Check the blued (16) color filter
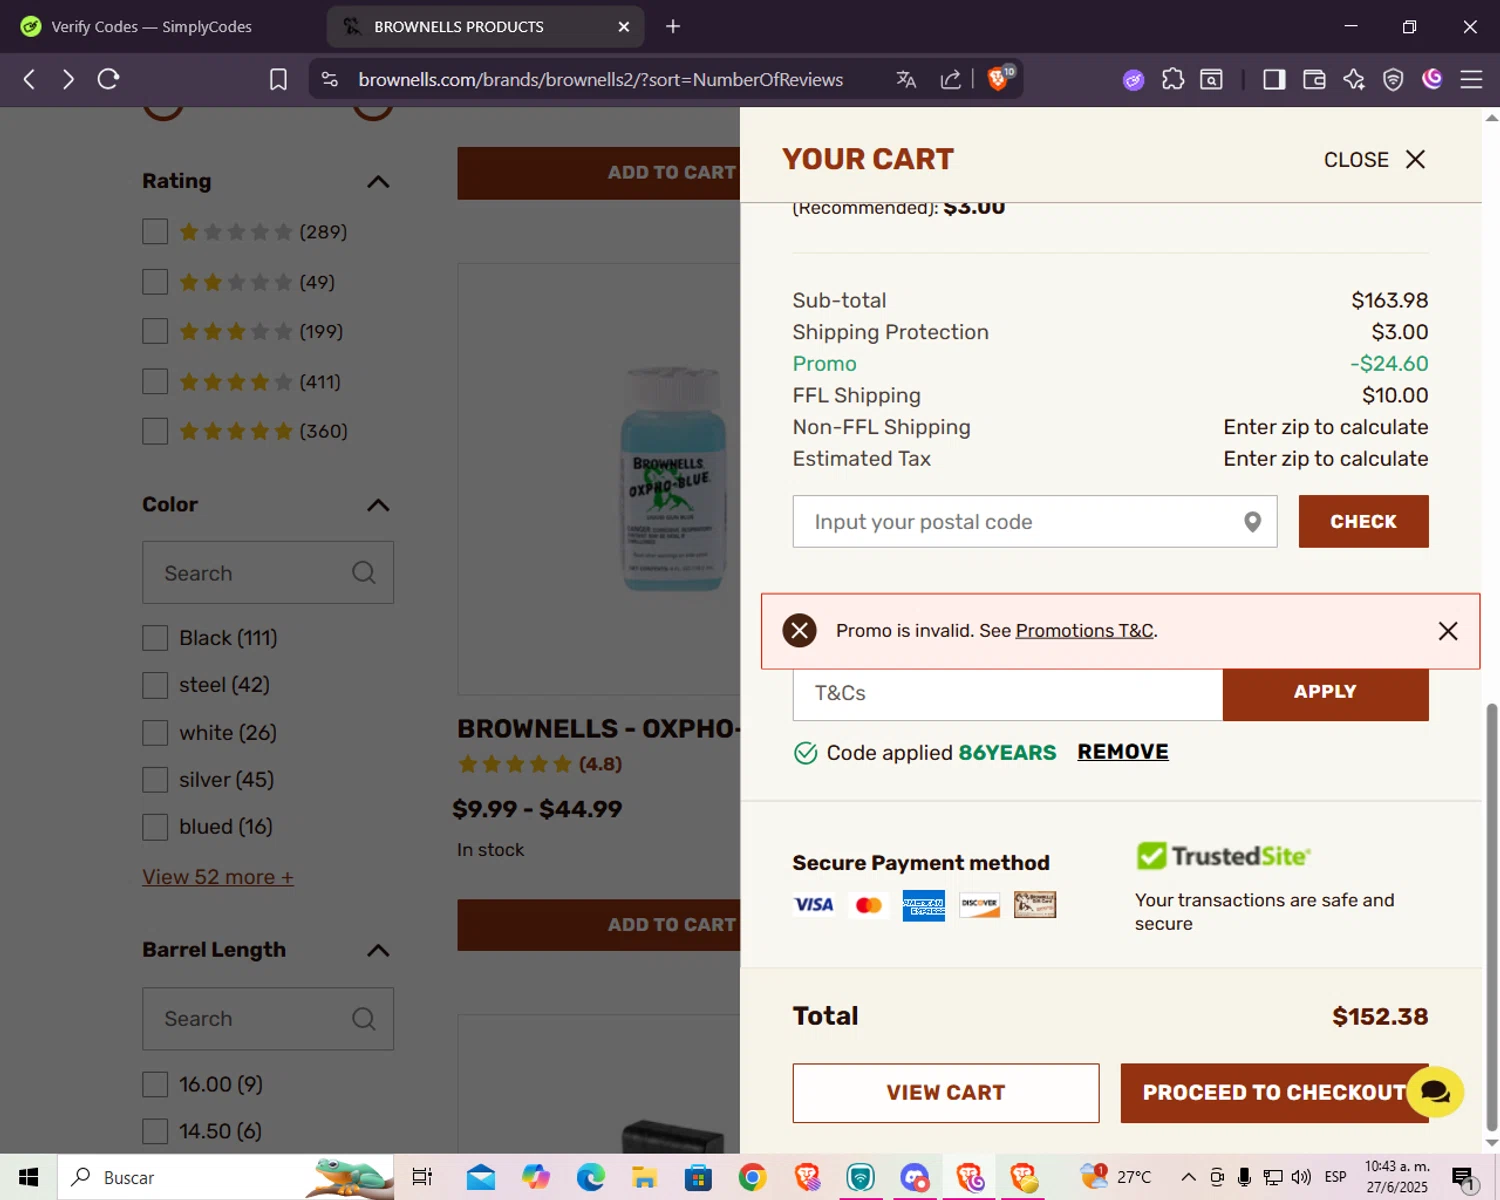 pos(155,827)
